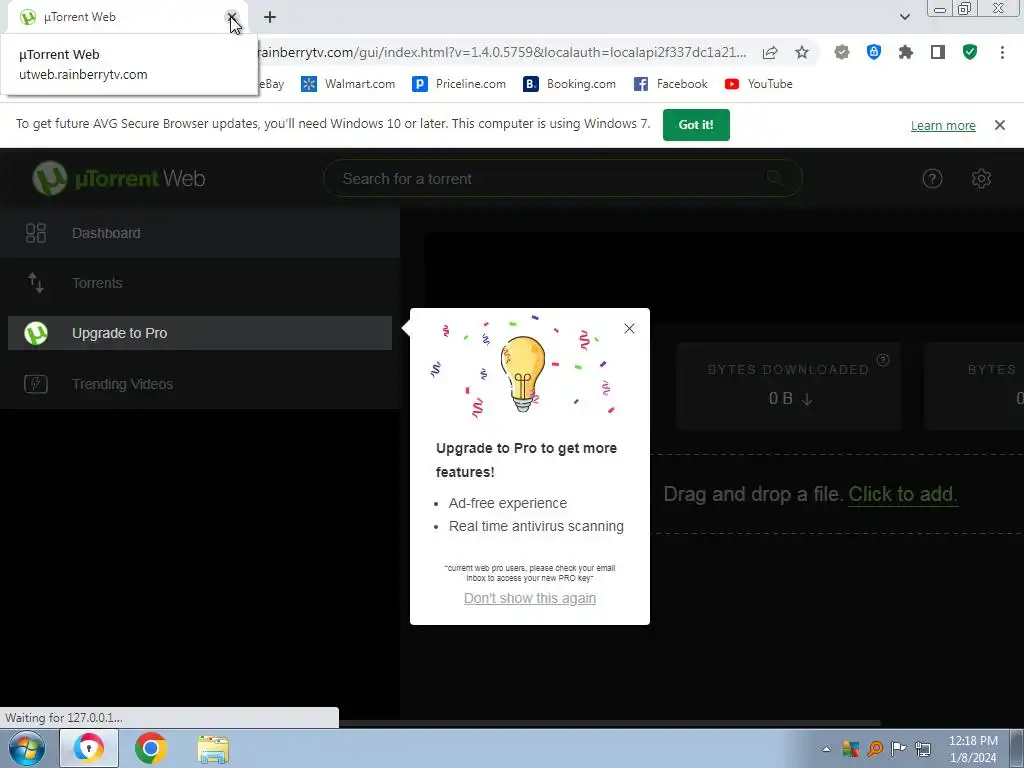Click the horizontal scrollbar at page bottom

tap(610, 723)
